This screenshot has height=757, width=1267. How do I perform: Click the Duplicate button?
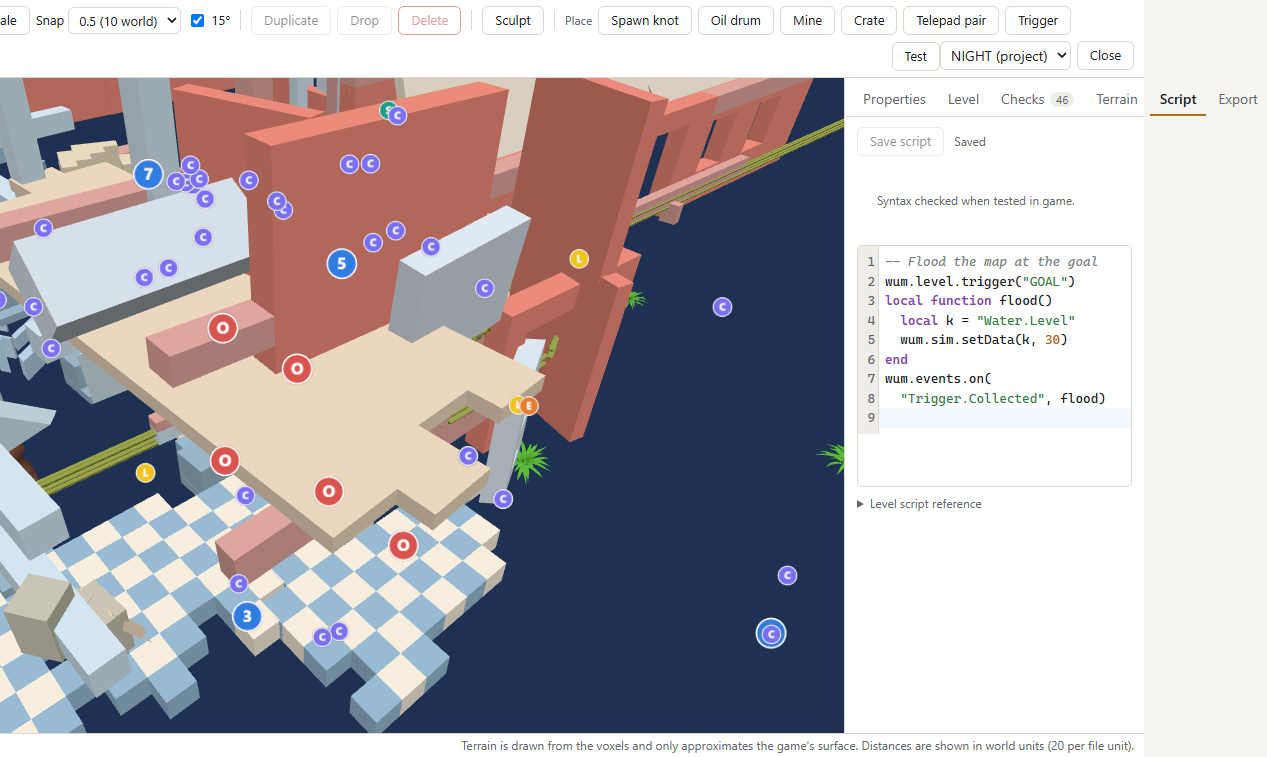click(291, 20)
